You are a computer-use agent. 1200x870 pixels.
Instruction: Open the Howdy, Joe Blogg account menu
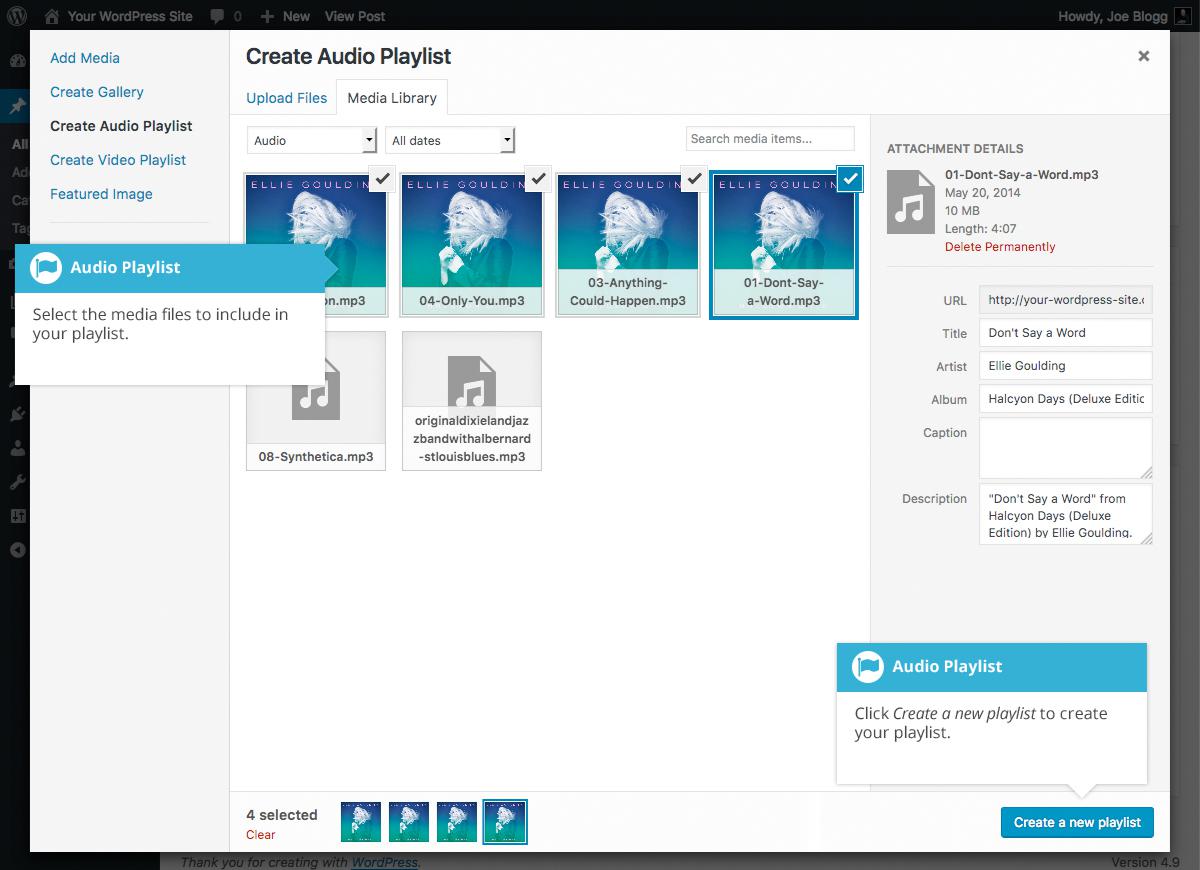pyautogui.click(x=1124, y=16)
